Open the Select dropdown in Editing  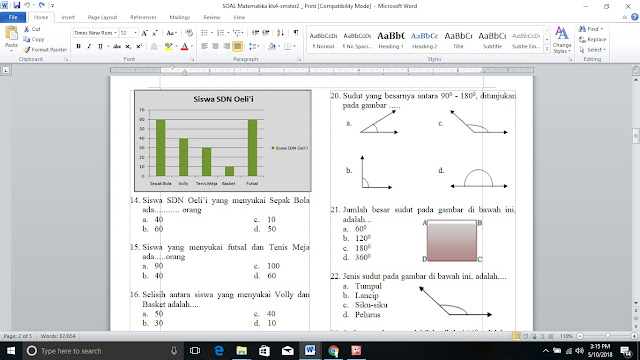592,49
